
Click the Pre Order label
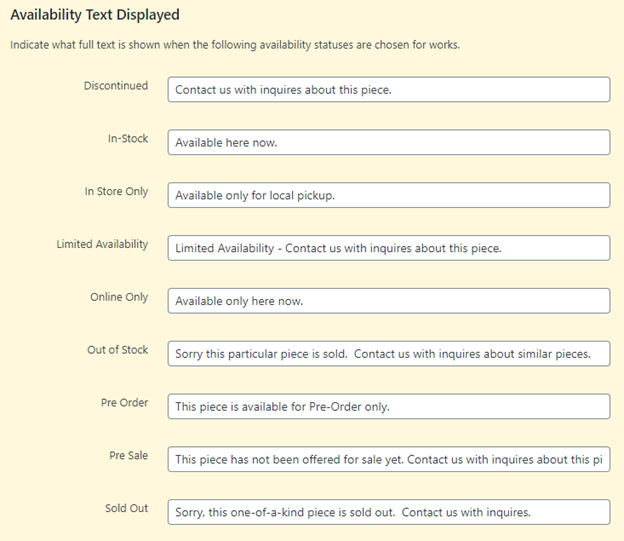coord(124,403)
